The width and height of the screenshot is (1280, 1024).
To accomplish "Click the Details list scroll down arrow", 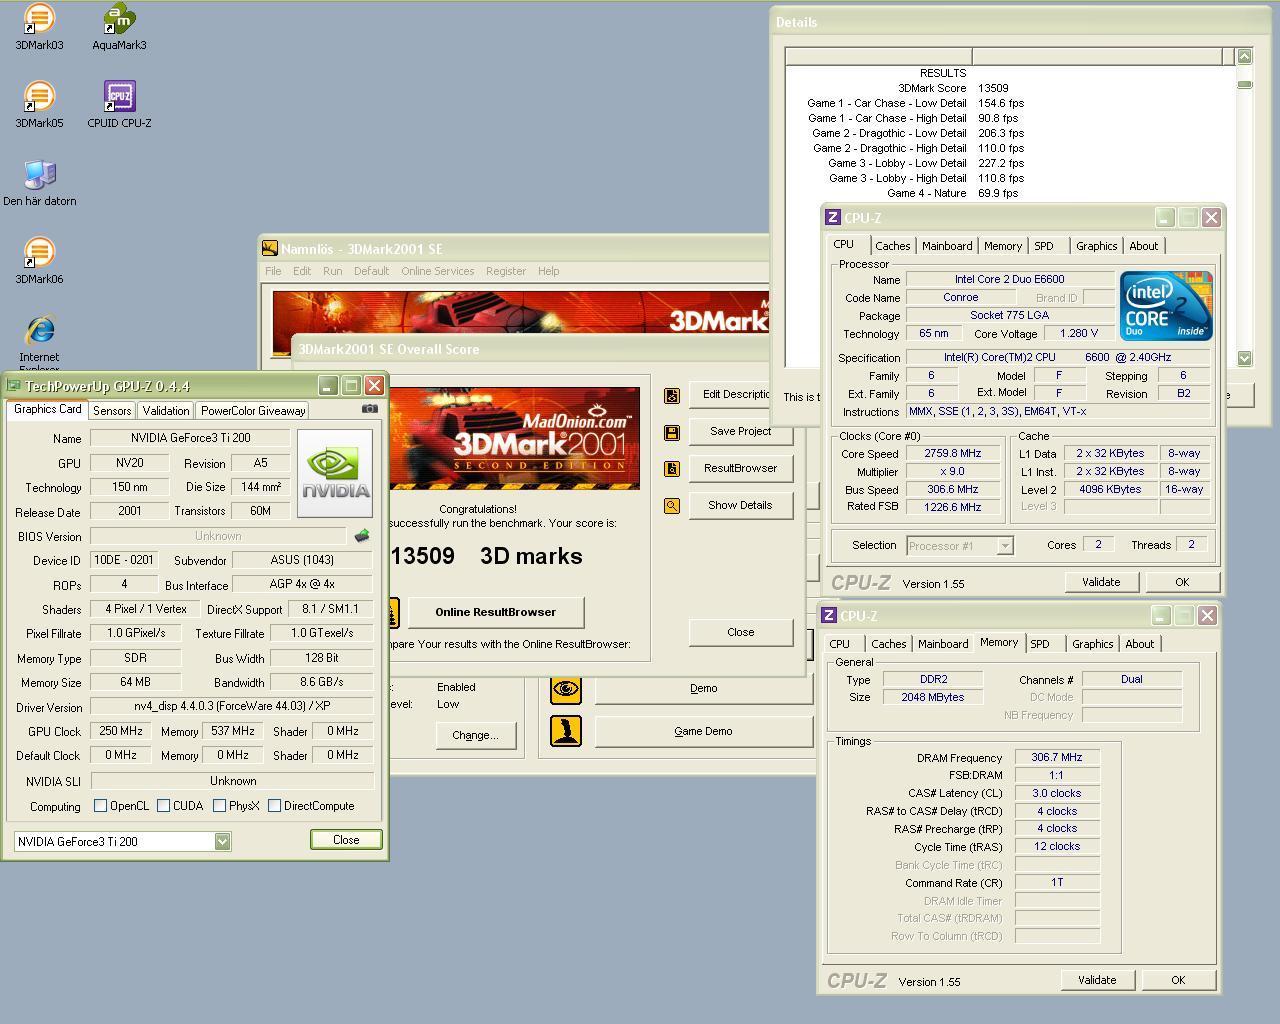I will (1244, 358).
